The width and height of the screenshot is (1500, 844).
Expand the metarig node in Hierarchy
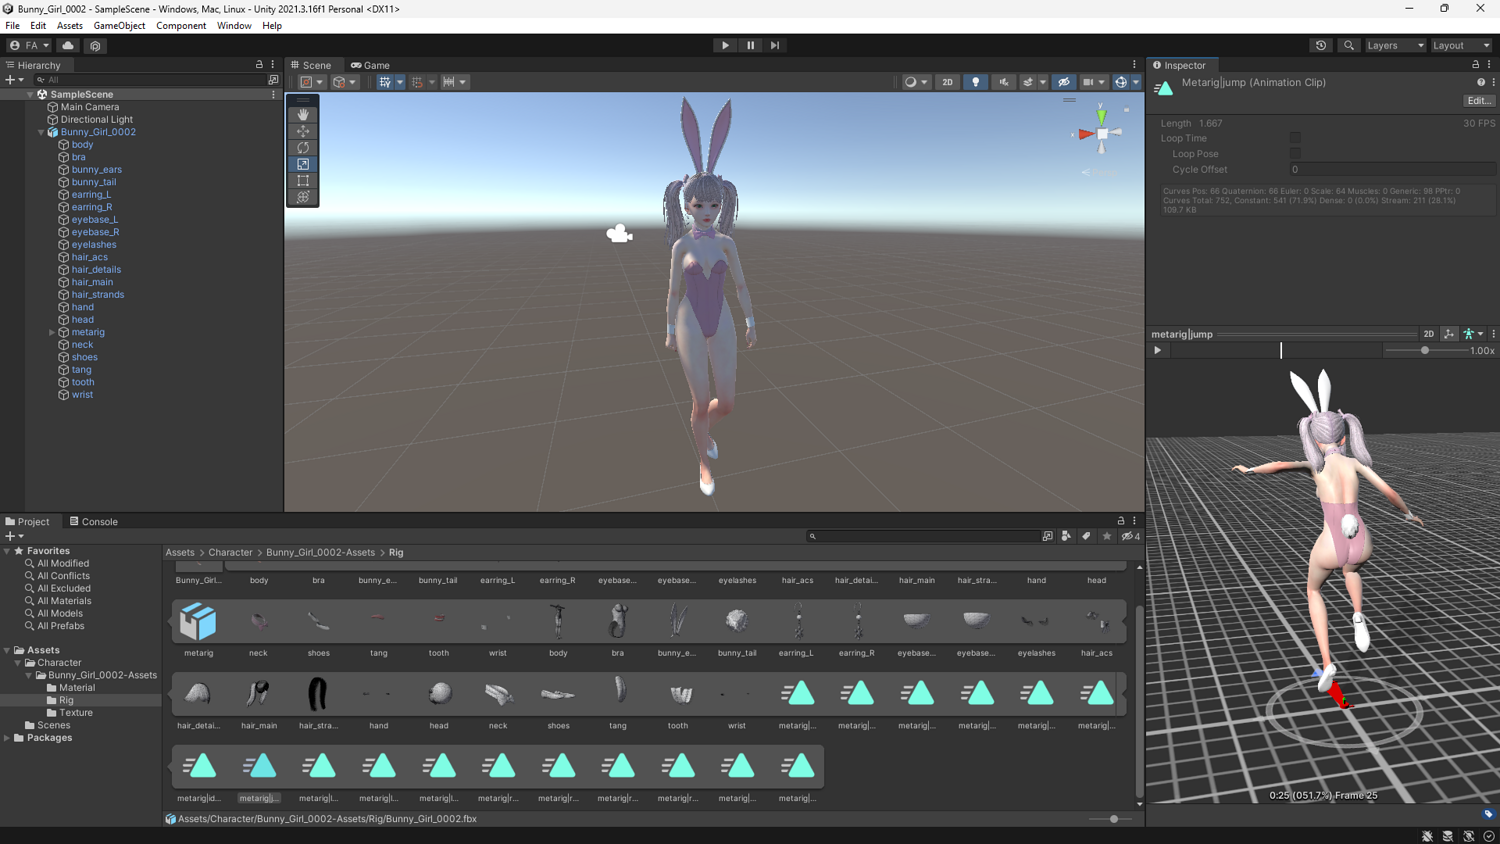52,332
